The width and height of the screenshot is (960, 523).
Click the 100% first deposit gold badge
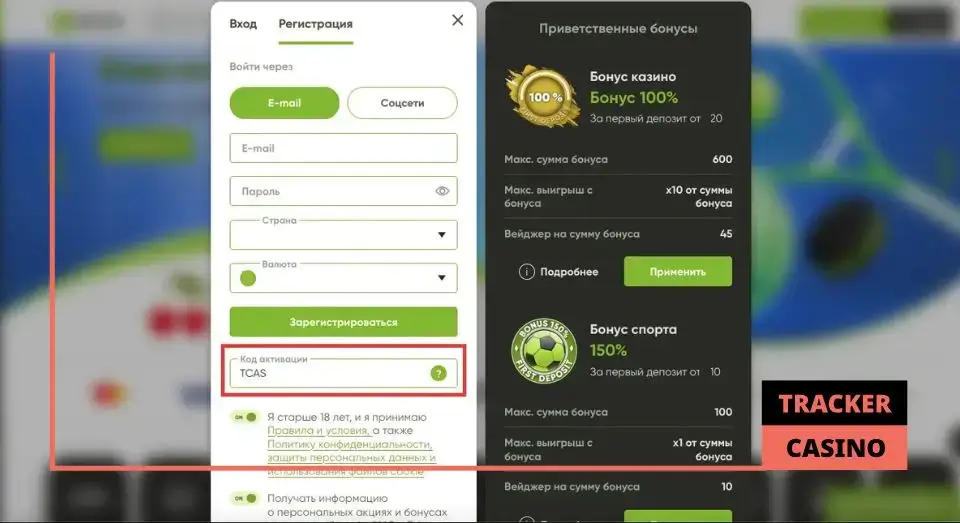coord(543,97)
